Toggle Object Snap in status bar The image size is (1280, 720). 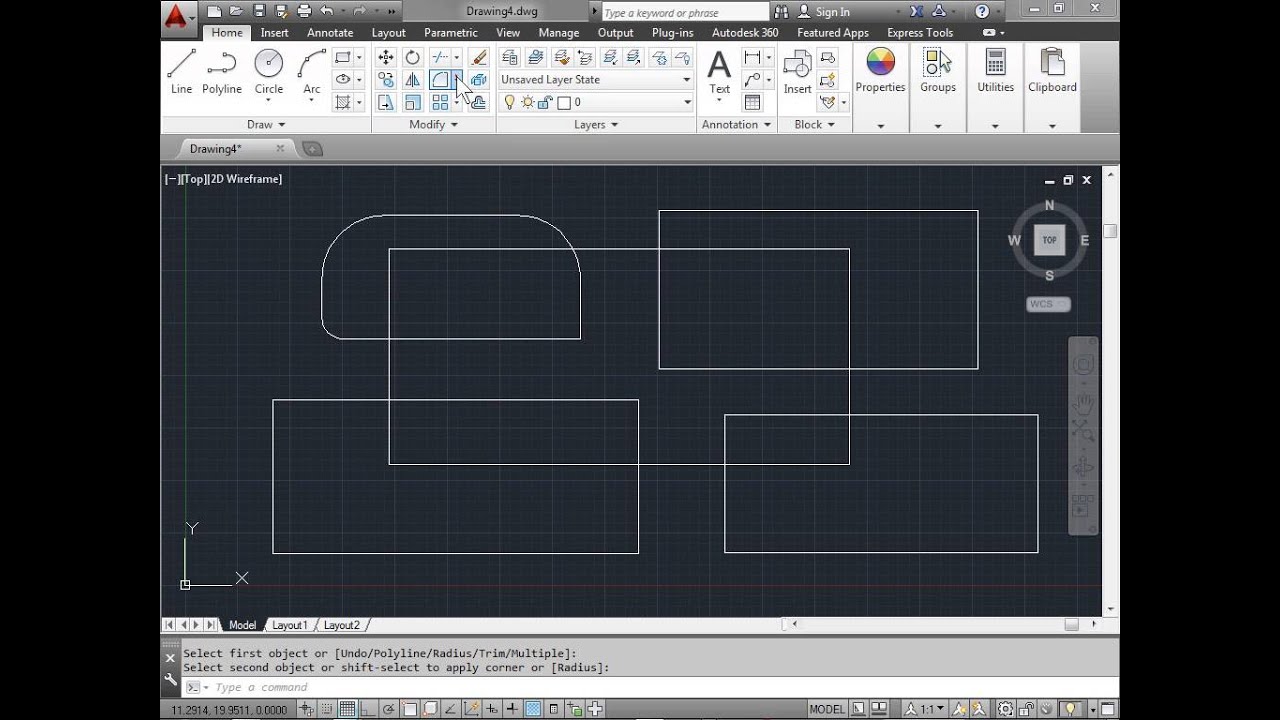[x=409, y=709]
